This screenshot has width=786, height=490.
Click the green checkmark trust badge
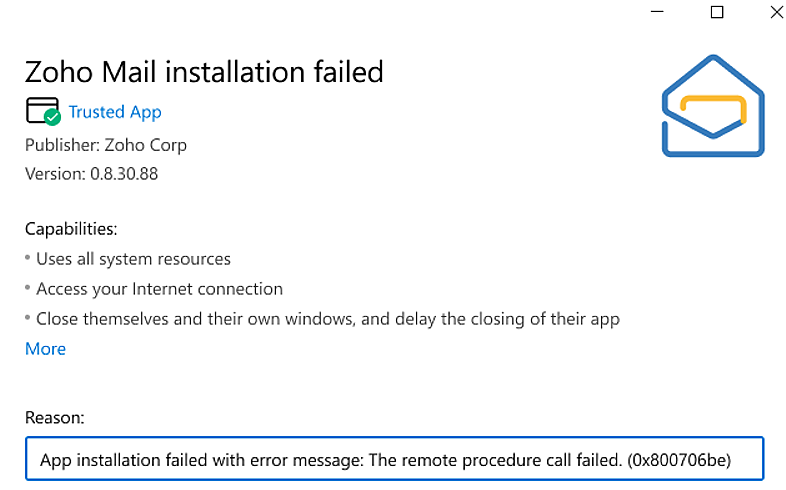coord(53,117)
